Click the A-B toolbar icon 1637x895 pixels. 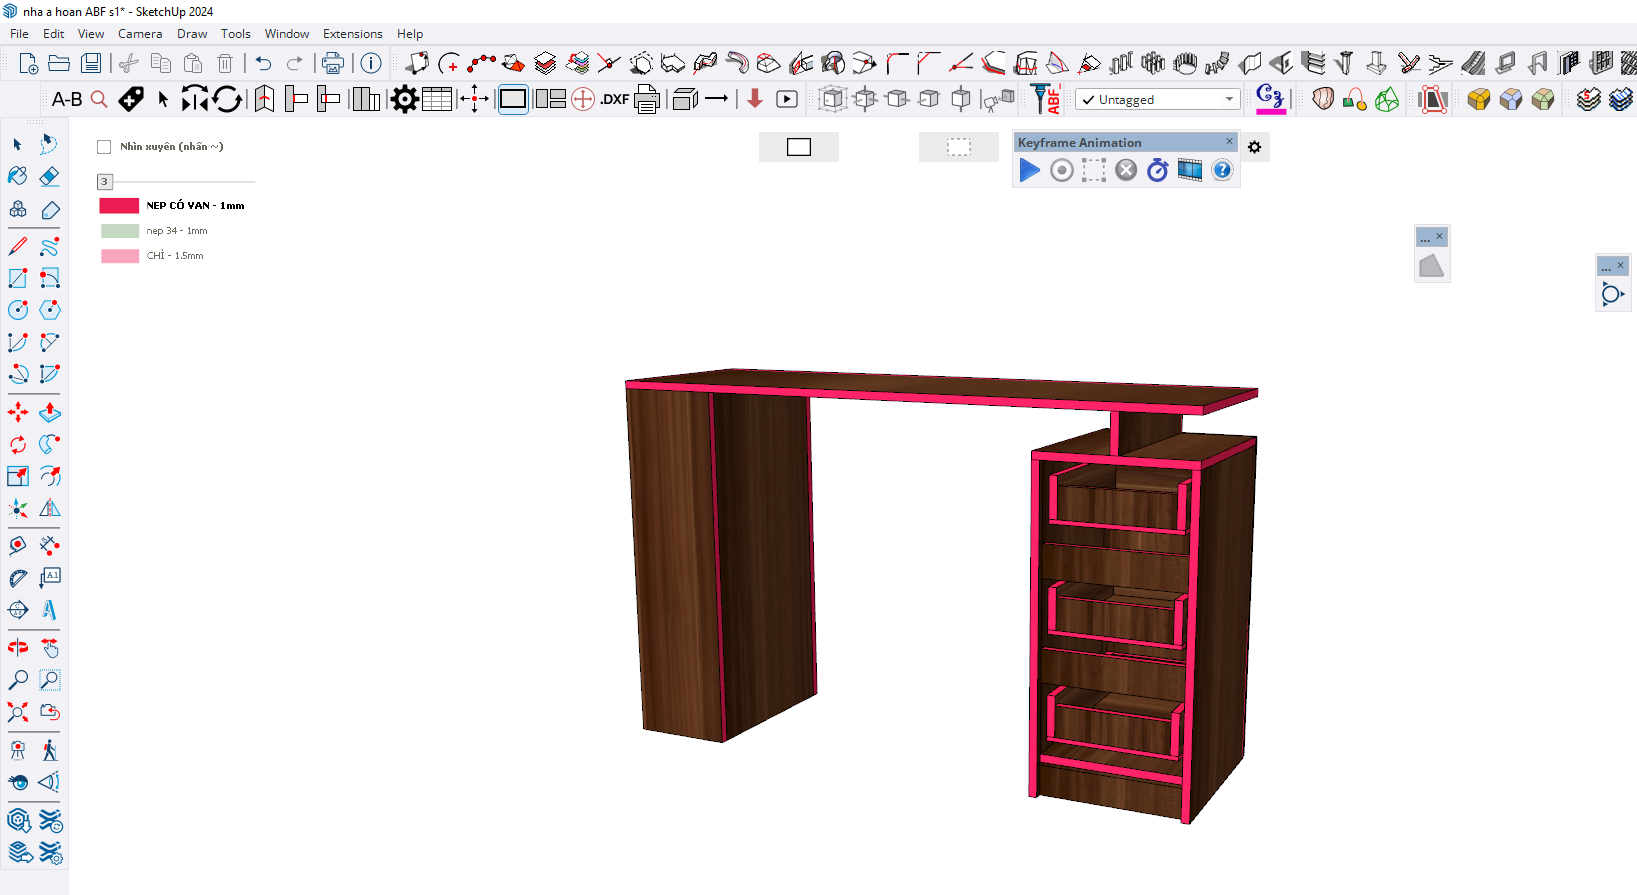click(x=66, y=99)
